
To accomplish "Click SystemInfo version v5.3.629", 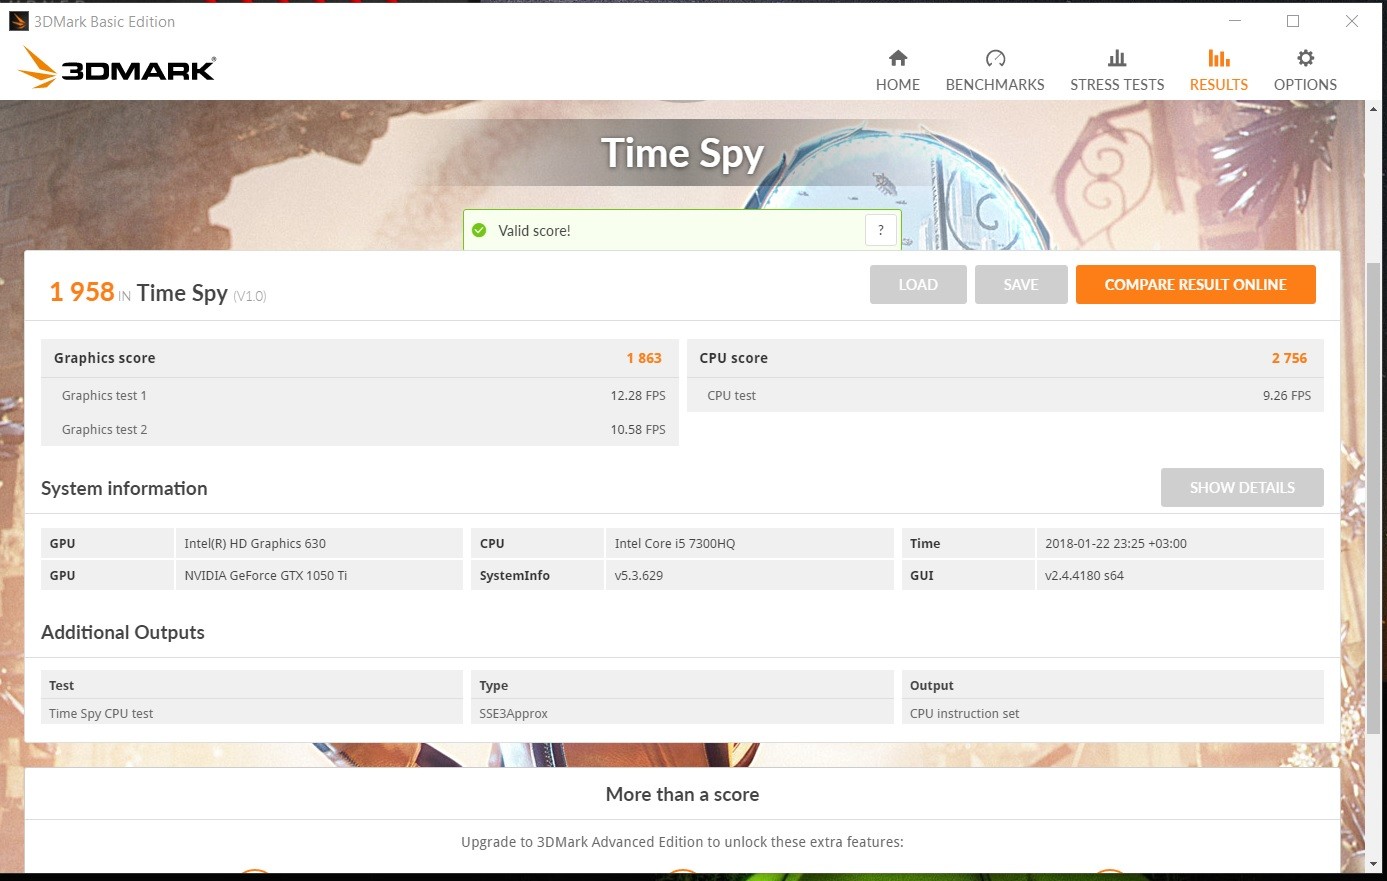I will point(749,575).
